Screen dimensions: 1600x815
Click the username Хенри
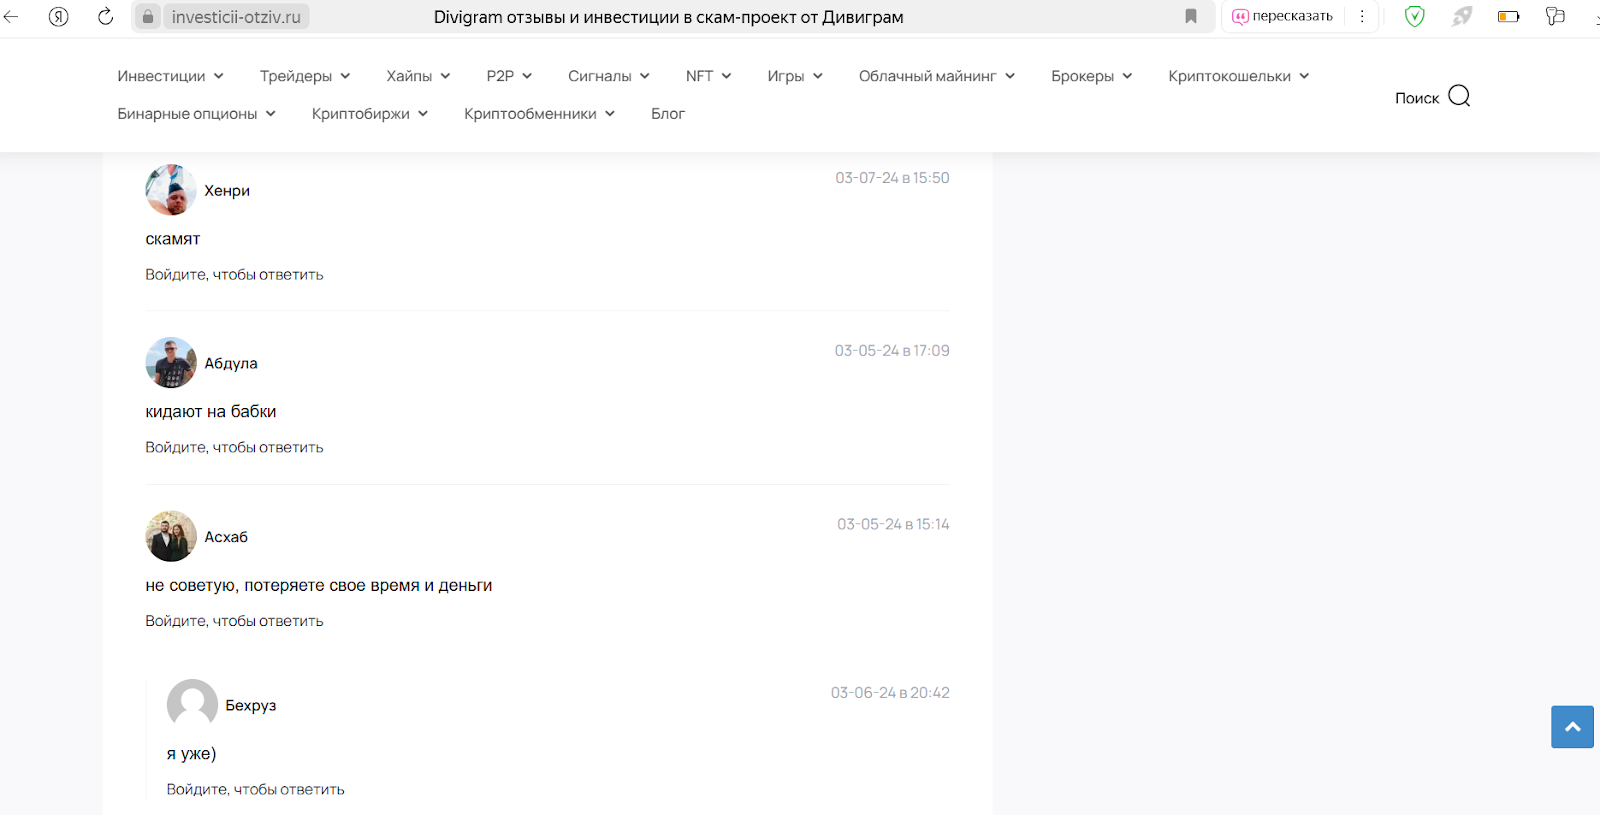point(227,191)
